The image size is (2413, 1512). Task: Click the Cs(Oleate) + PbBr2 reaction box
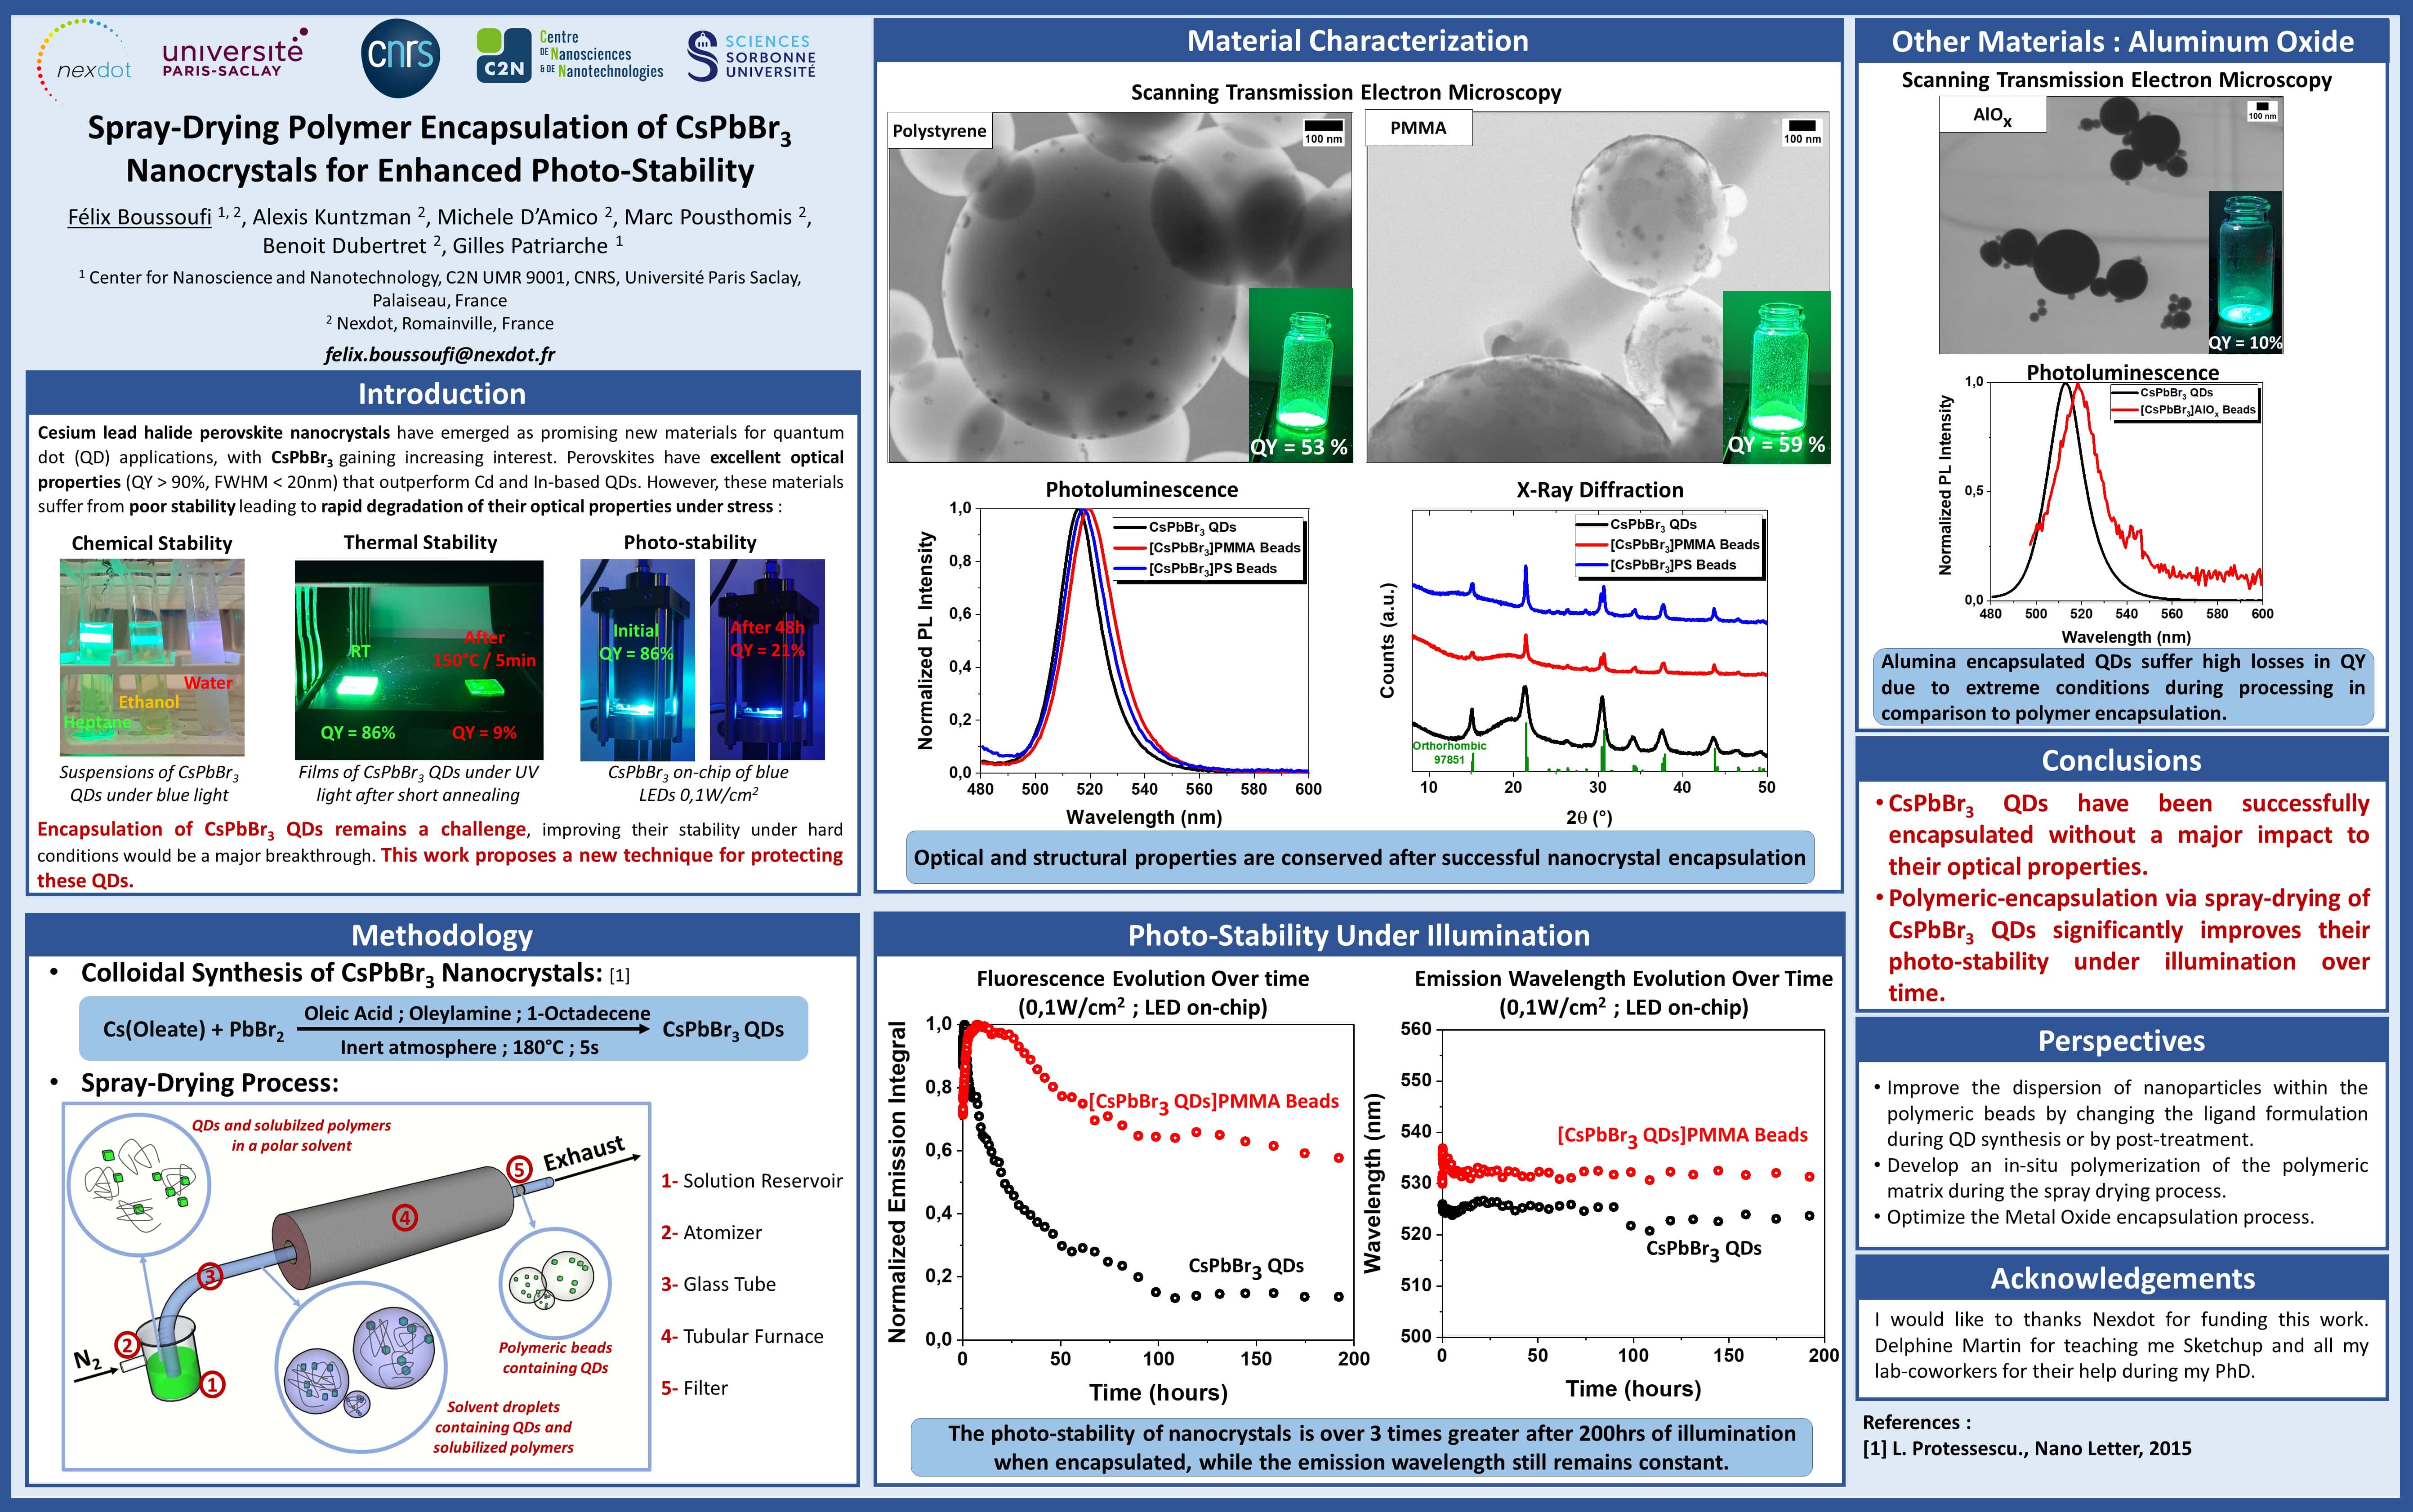(443, 1028)
